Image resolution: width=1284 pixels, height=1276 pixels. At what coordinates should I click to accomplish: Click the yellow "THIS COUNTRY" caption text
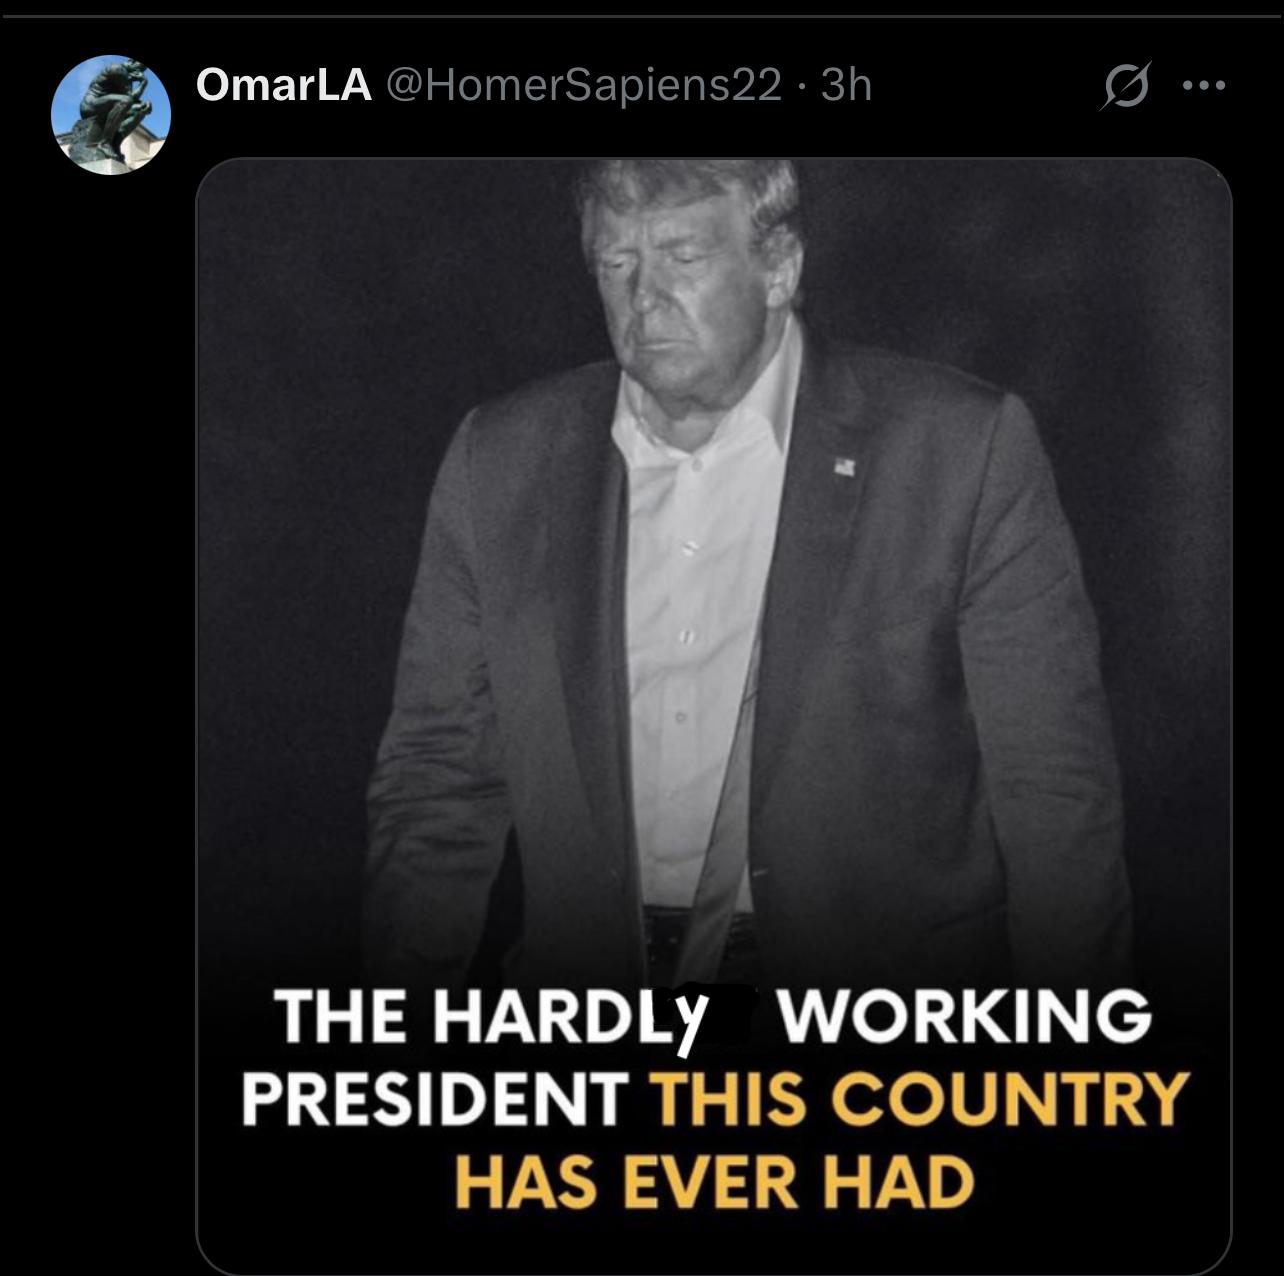[x=920, y=1099]
